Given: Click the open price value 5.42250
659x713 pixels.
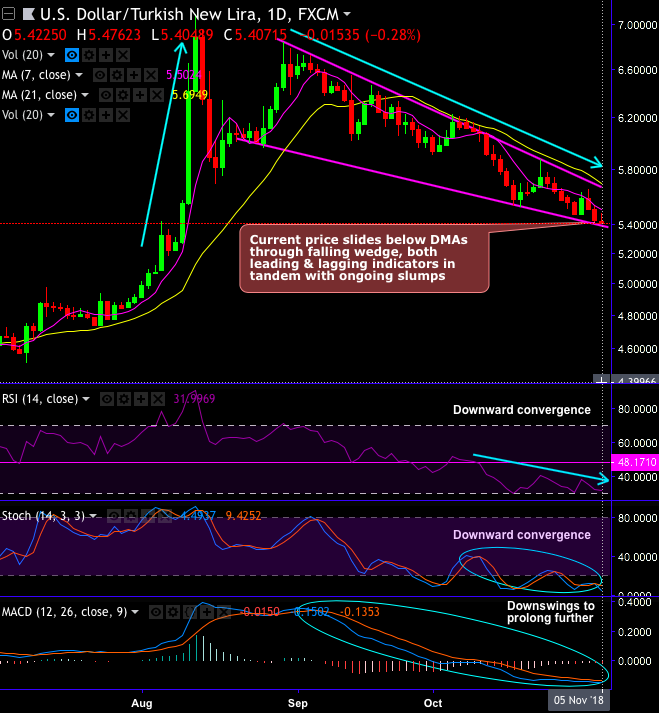Looking at the screenshot, I should 40,35.
